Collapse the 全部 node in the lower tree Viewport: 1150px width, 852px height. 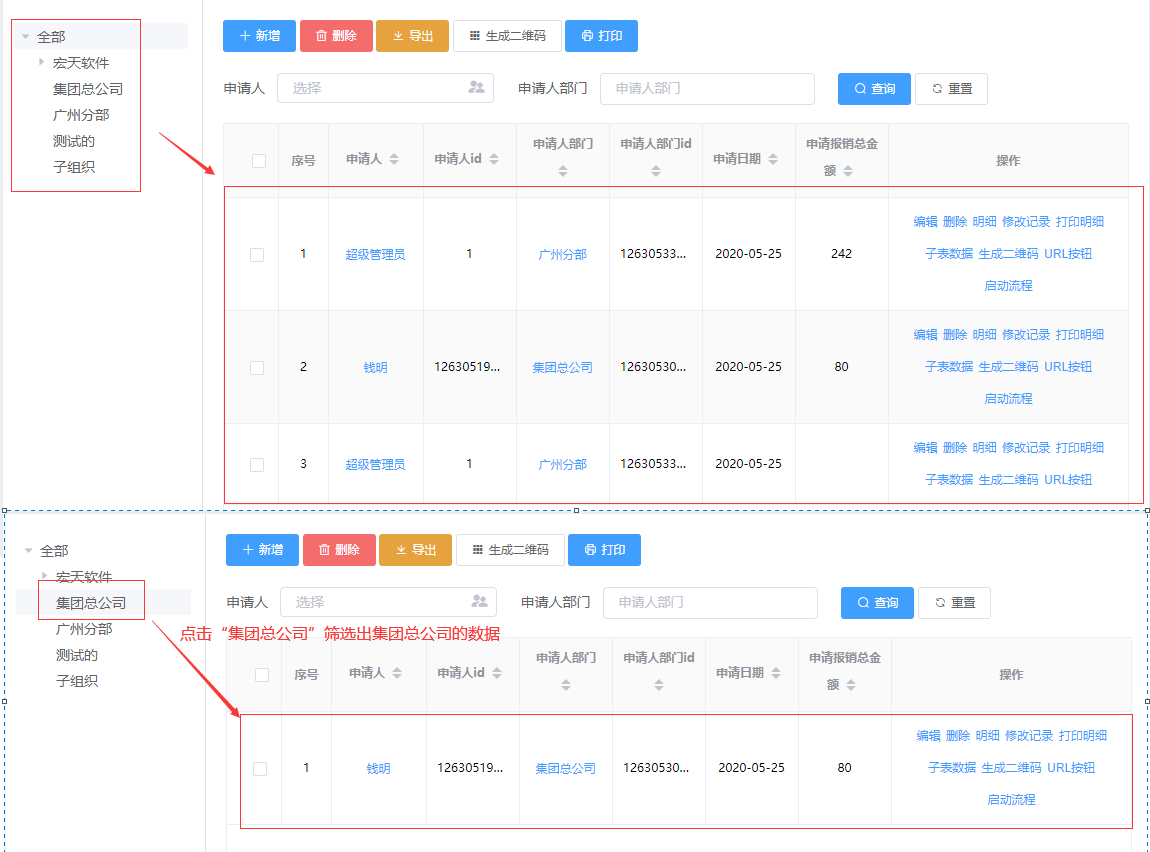click(29, 551)
